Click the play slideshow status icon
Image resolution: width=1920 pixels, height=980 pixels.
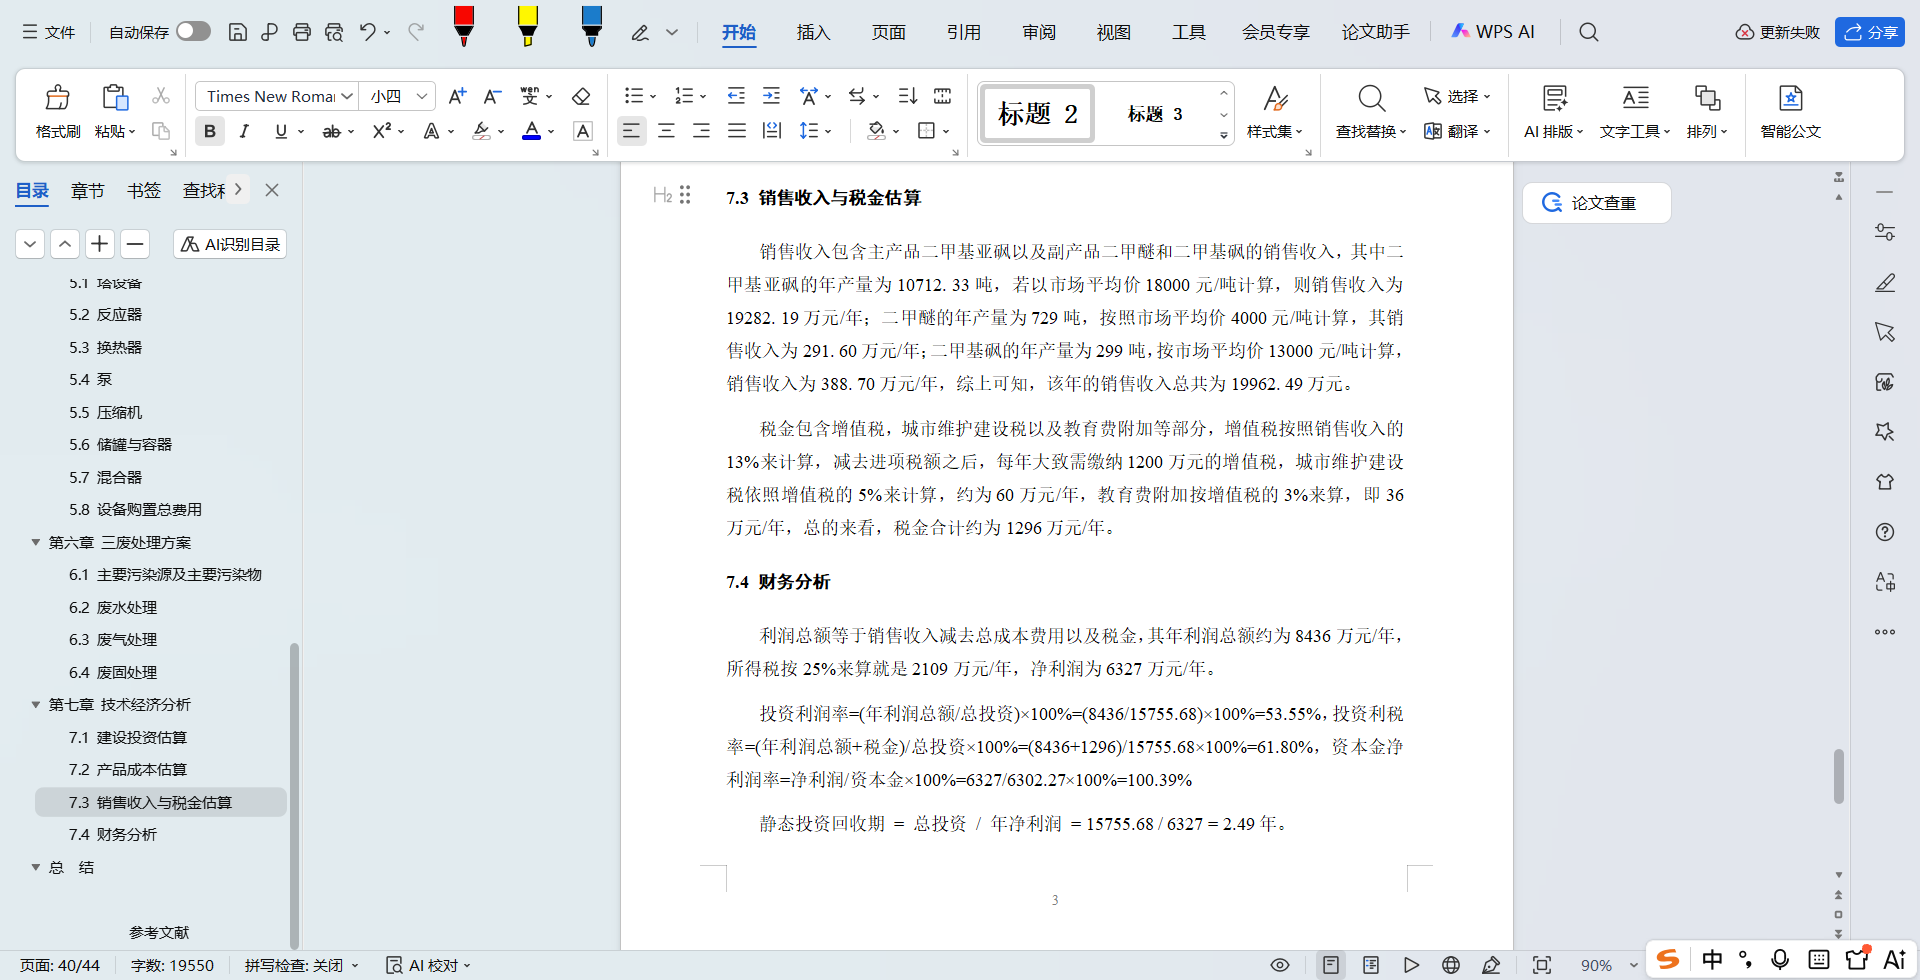point(1411,965)
